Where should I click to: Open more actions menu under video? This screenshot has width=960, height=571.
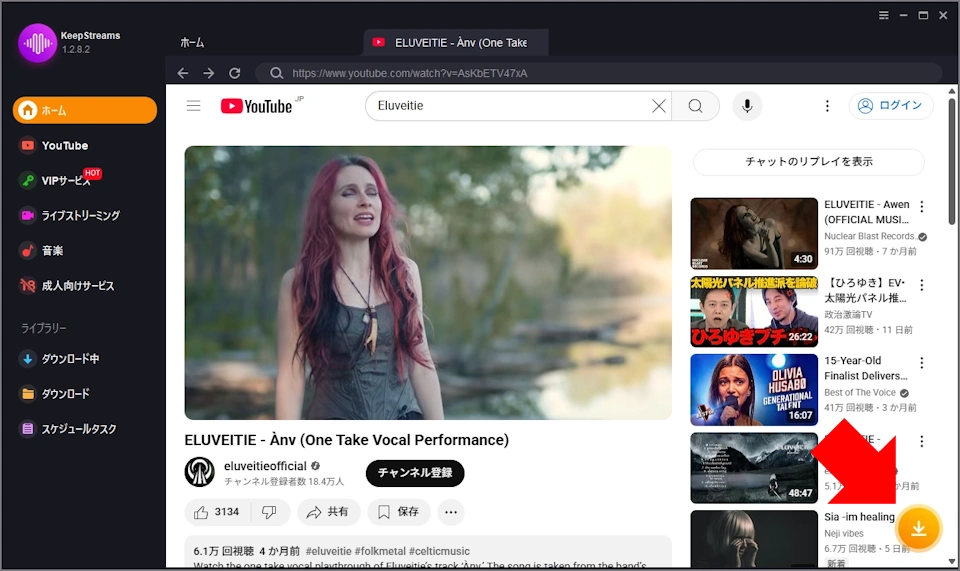[x=451, y=512]
